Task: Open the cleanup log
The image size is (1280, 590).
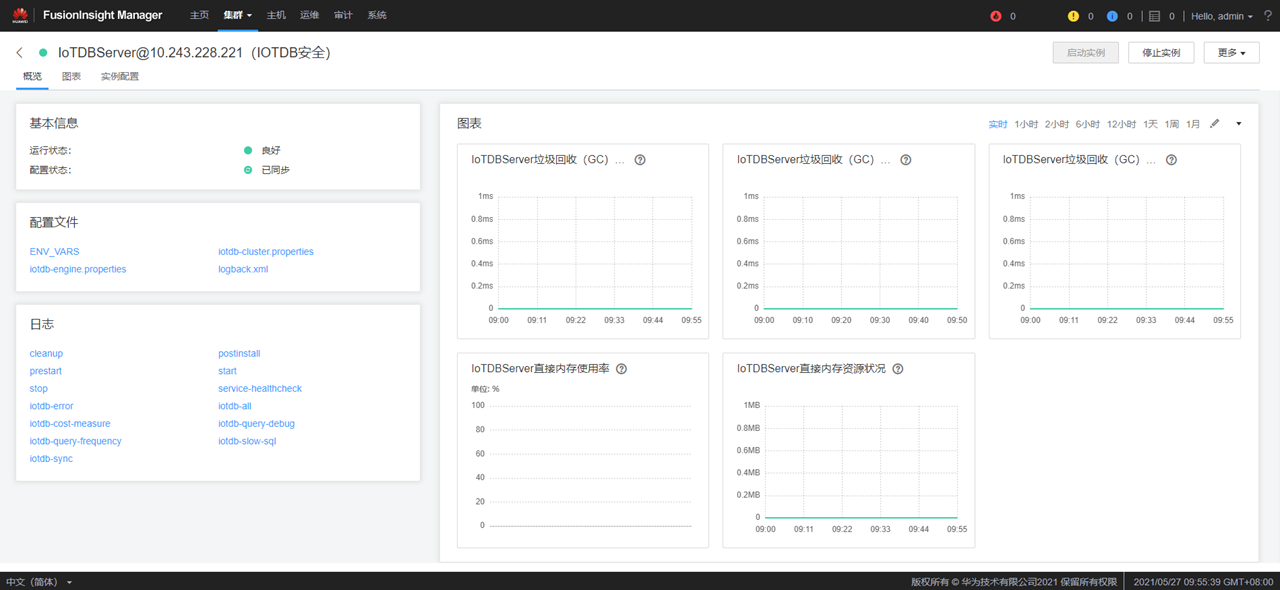Action: coord(46,354)
